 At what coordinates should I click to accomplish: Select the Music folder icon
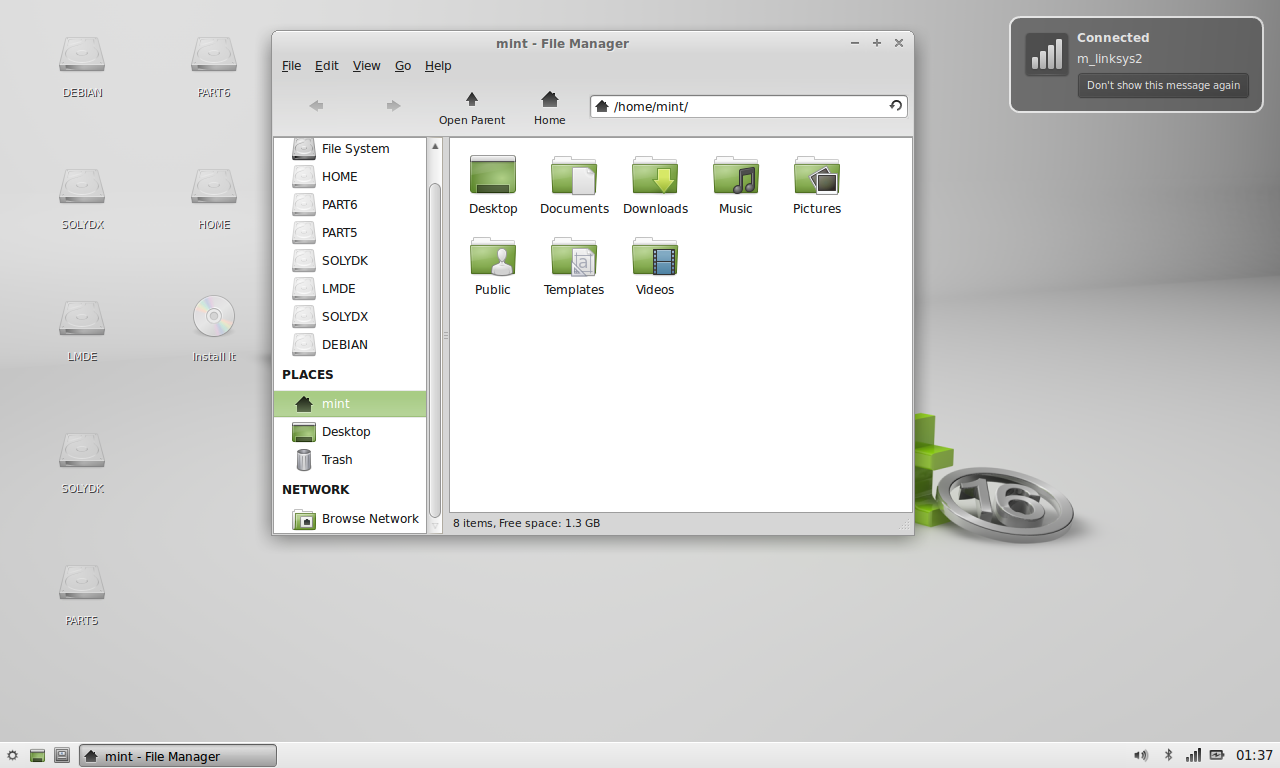pos(735,177)
